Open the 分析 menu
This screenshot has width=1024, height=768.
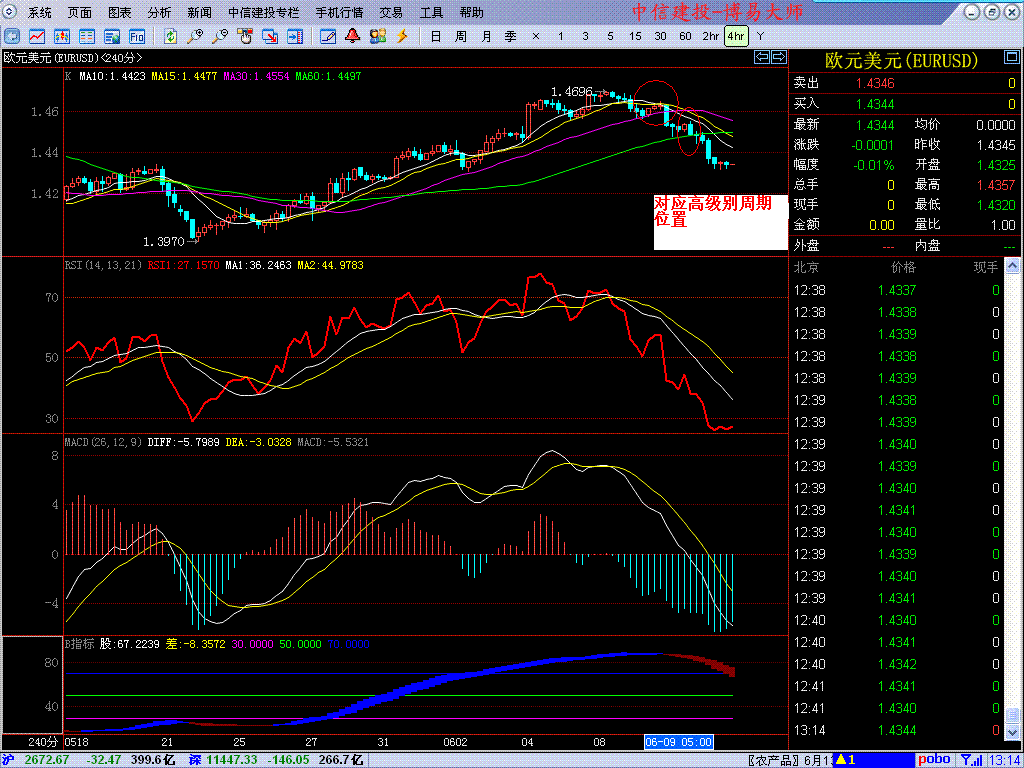click(159, 12)
